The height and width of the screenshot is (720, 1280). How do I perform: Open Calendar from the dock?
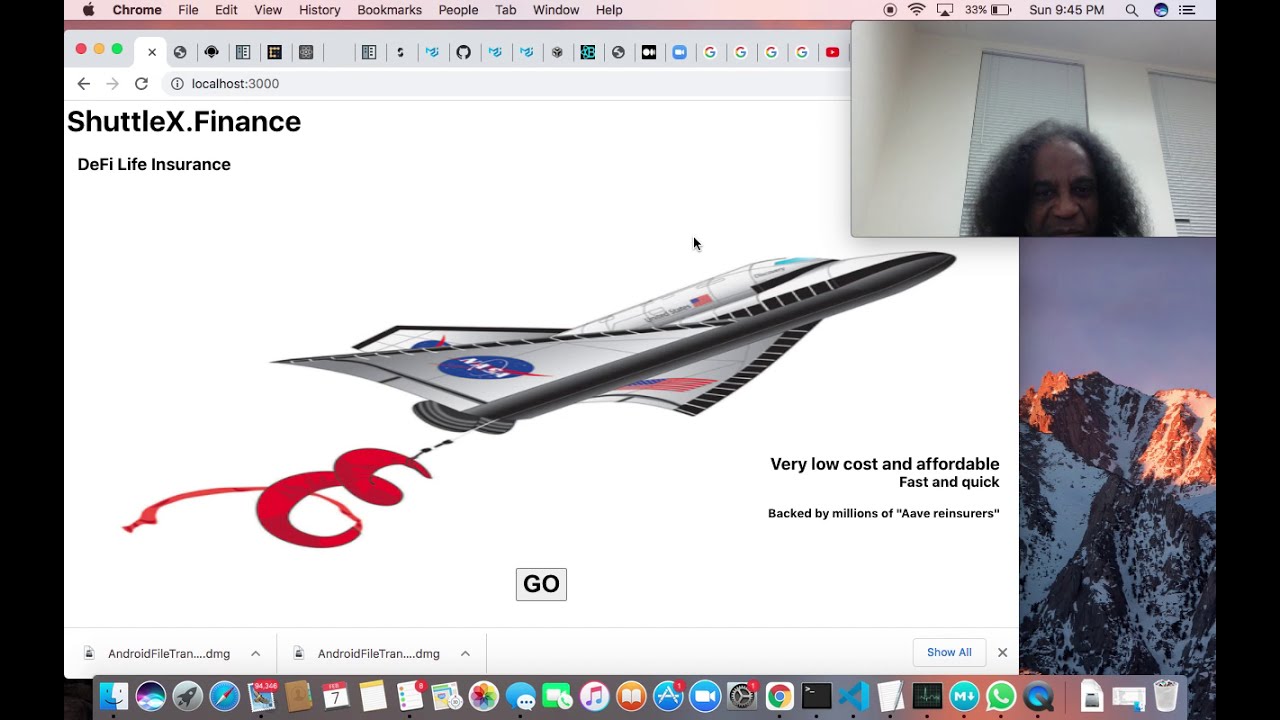pos(336,696)
